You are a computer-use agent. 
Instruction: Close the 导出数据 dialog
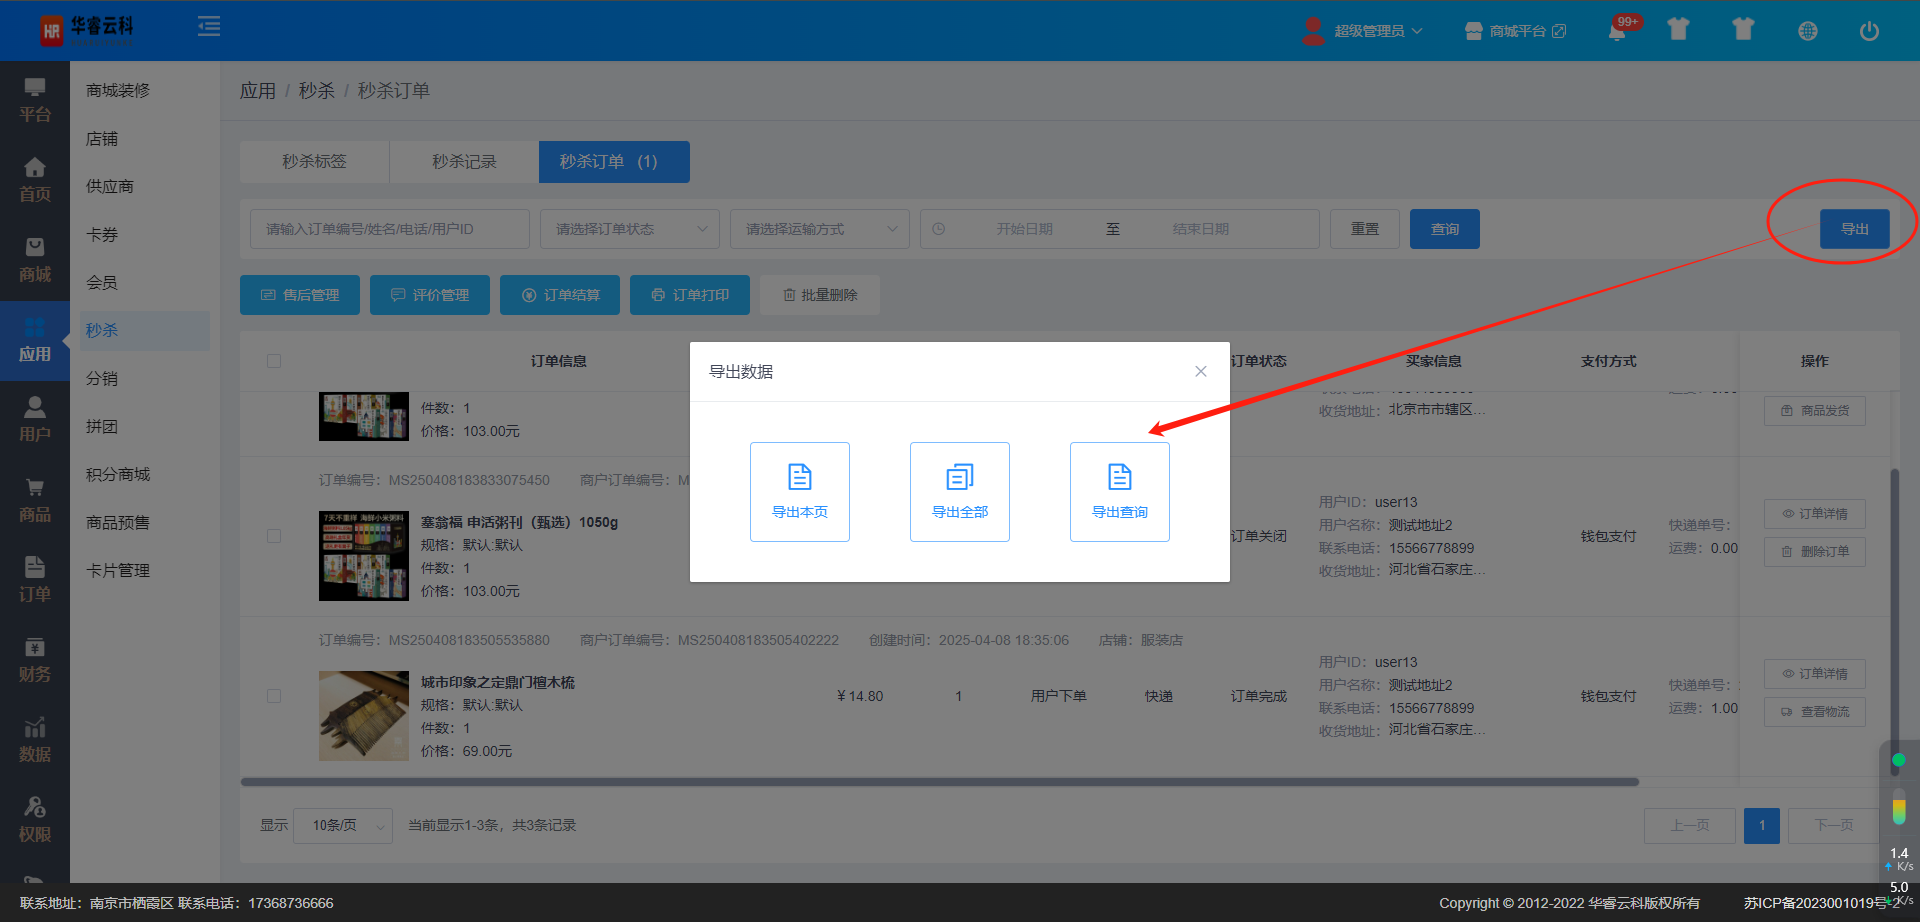tap(1200, 371)
